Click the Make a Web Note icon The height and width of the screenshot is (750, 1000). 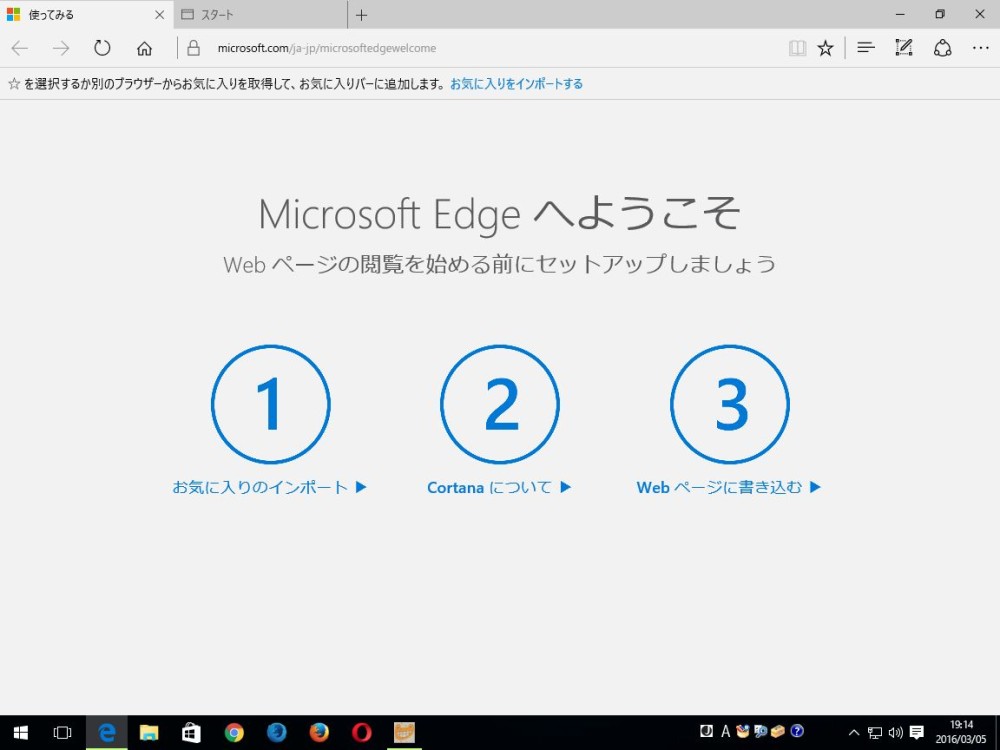pyautogui.click(x=904, y=48)
